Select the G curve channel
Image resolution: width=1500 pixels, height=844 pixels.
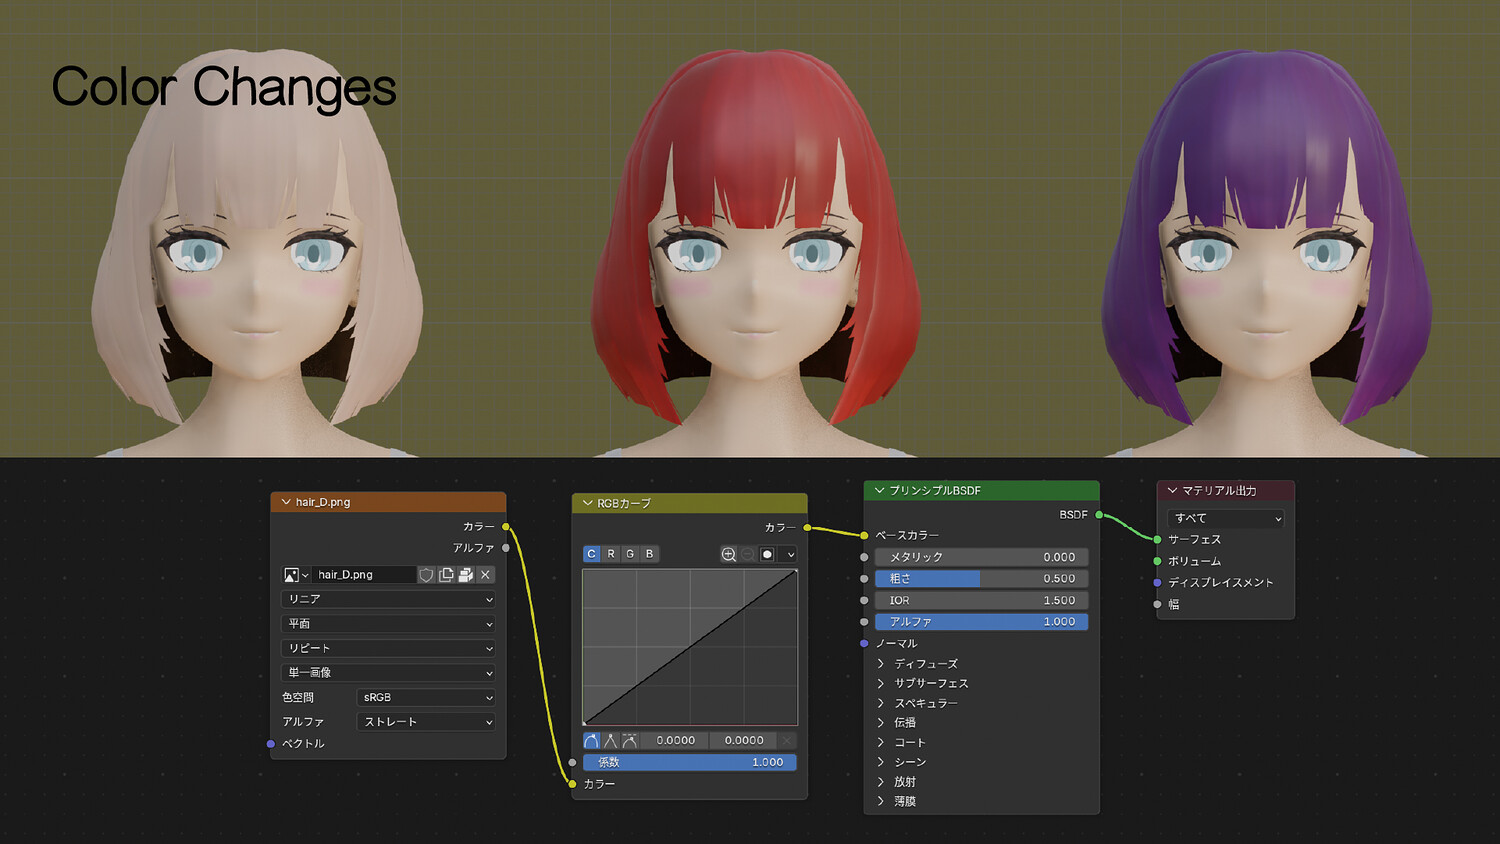(x=630, y=554)
